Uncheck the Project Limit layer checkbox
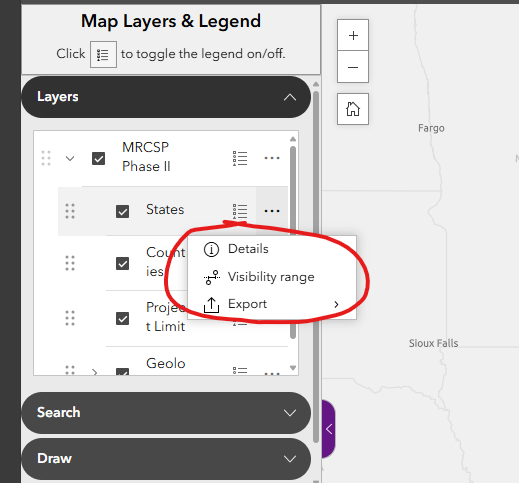 pyautogui.click(x=122, y=319)
